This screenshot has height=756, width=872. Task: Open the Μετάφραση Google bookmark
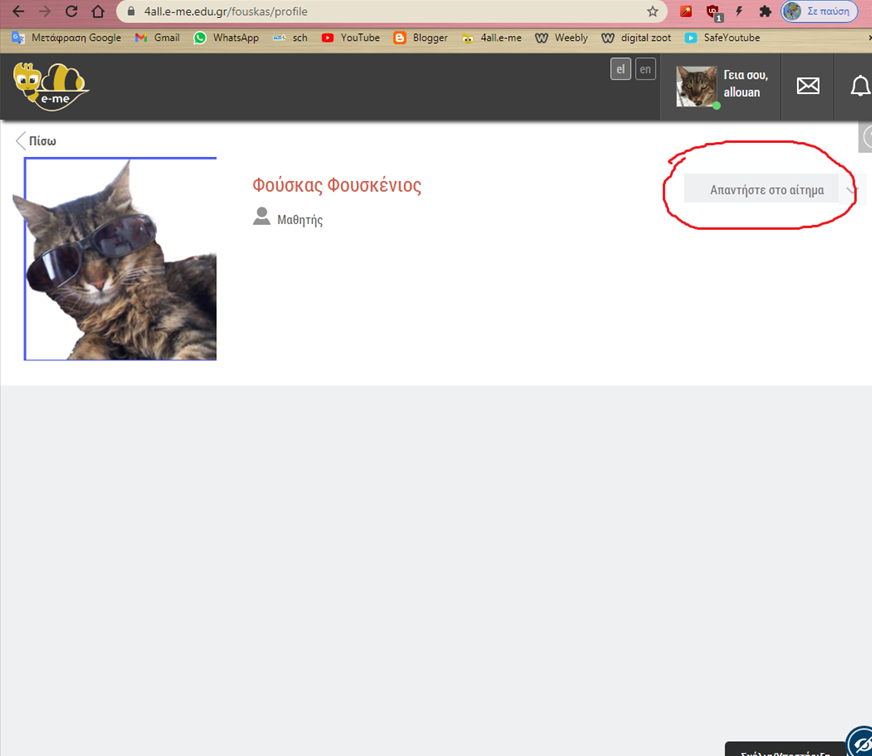click(67, 37)
